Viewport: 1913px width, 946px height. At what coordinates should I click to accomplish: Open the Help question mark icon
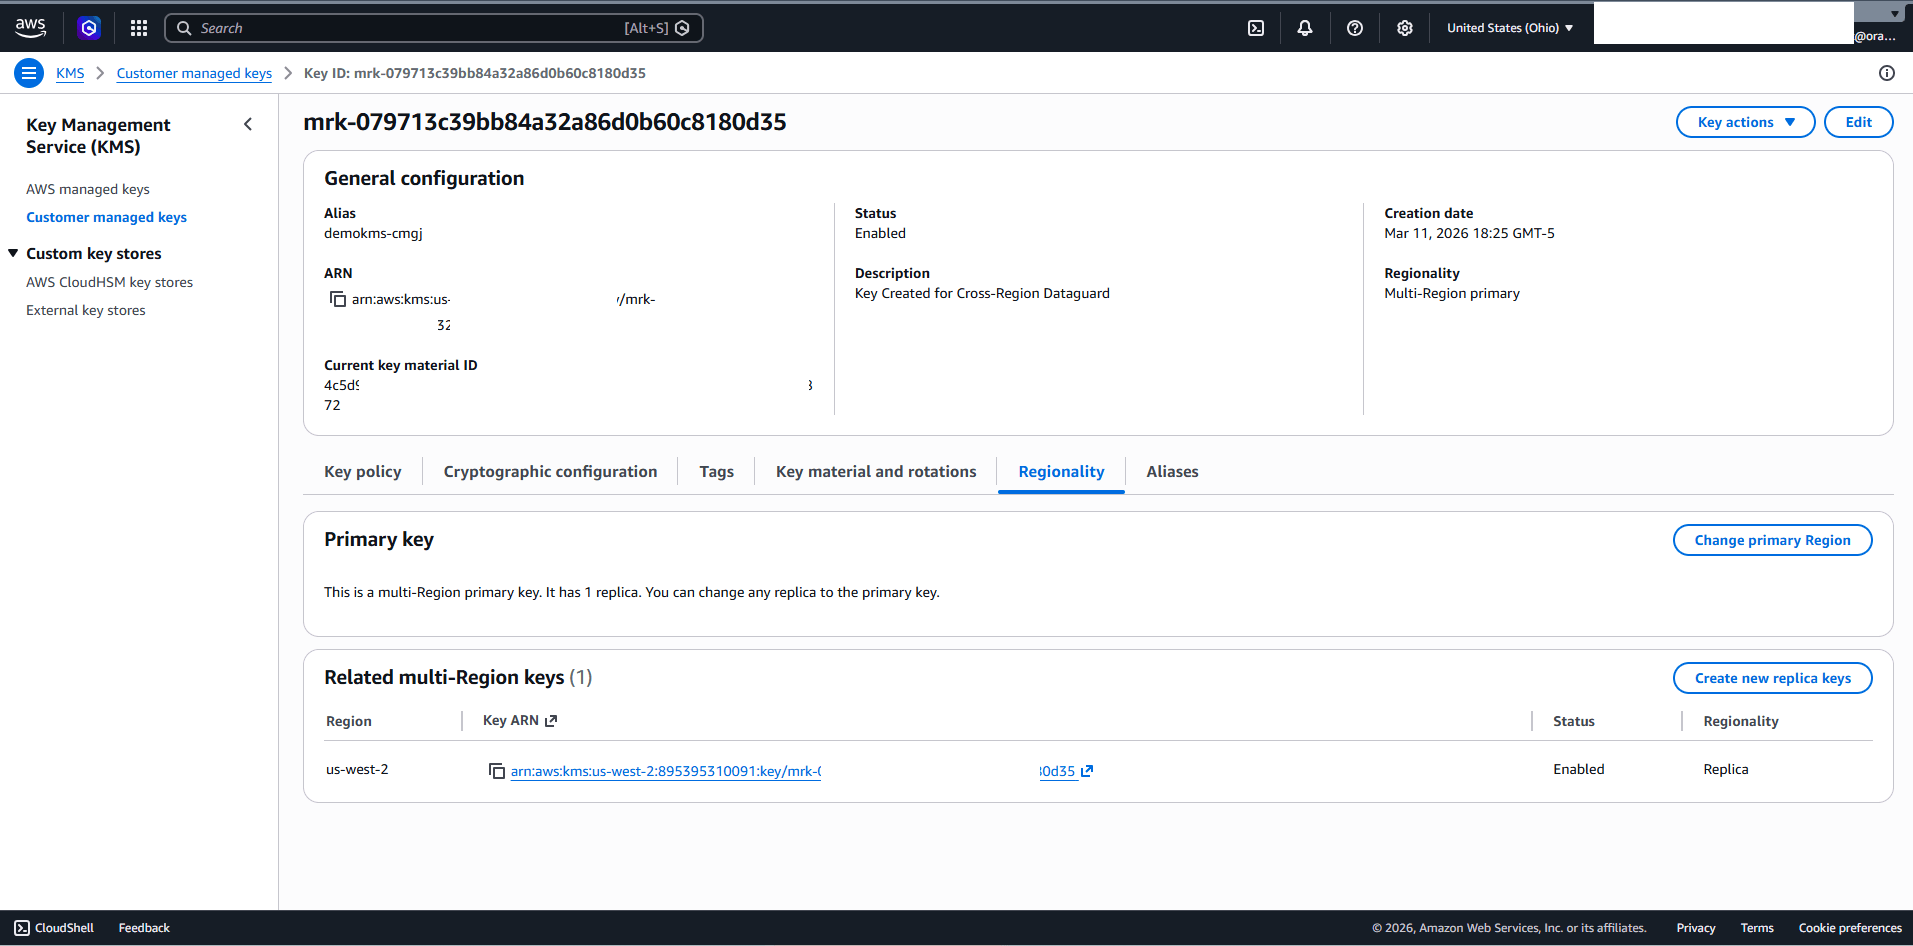[x=1354, y=27]
